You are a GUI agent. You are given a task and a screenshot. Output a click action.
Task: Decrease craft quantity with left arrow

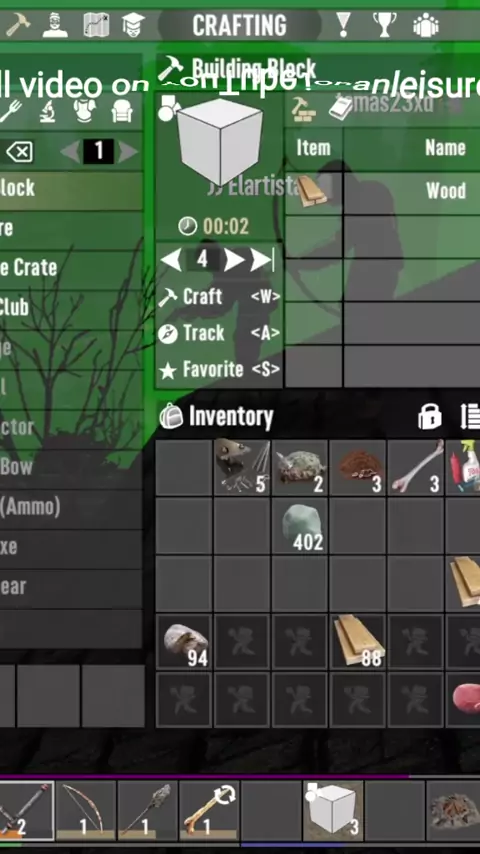tap(171, 260)
